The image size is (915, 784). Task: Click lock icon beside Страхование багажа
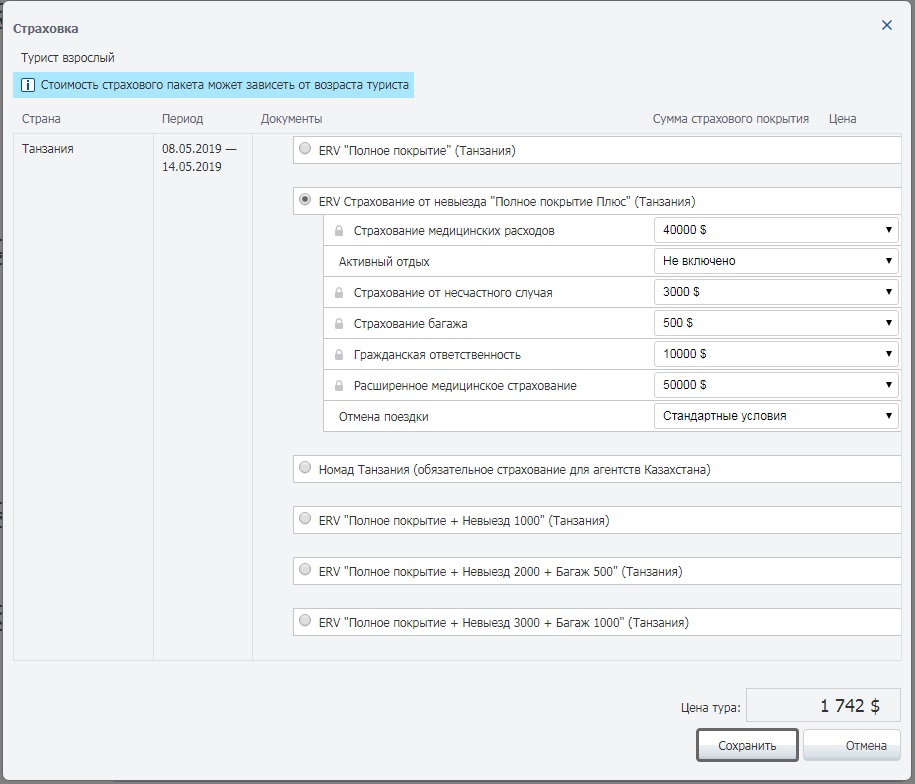pyautogui.click(x=339, y=324)
